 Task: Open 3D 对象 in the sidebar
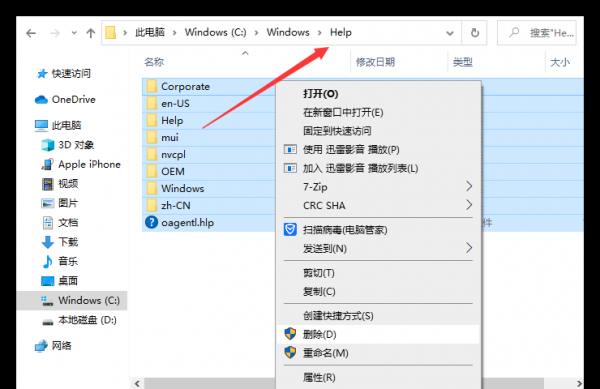pyautogui.click(x=68, y=145)
